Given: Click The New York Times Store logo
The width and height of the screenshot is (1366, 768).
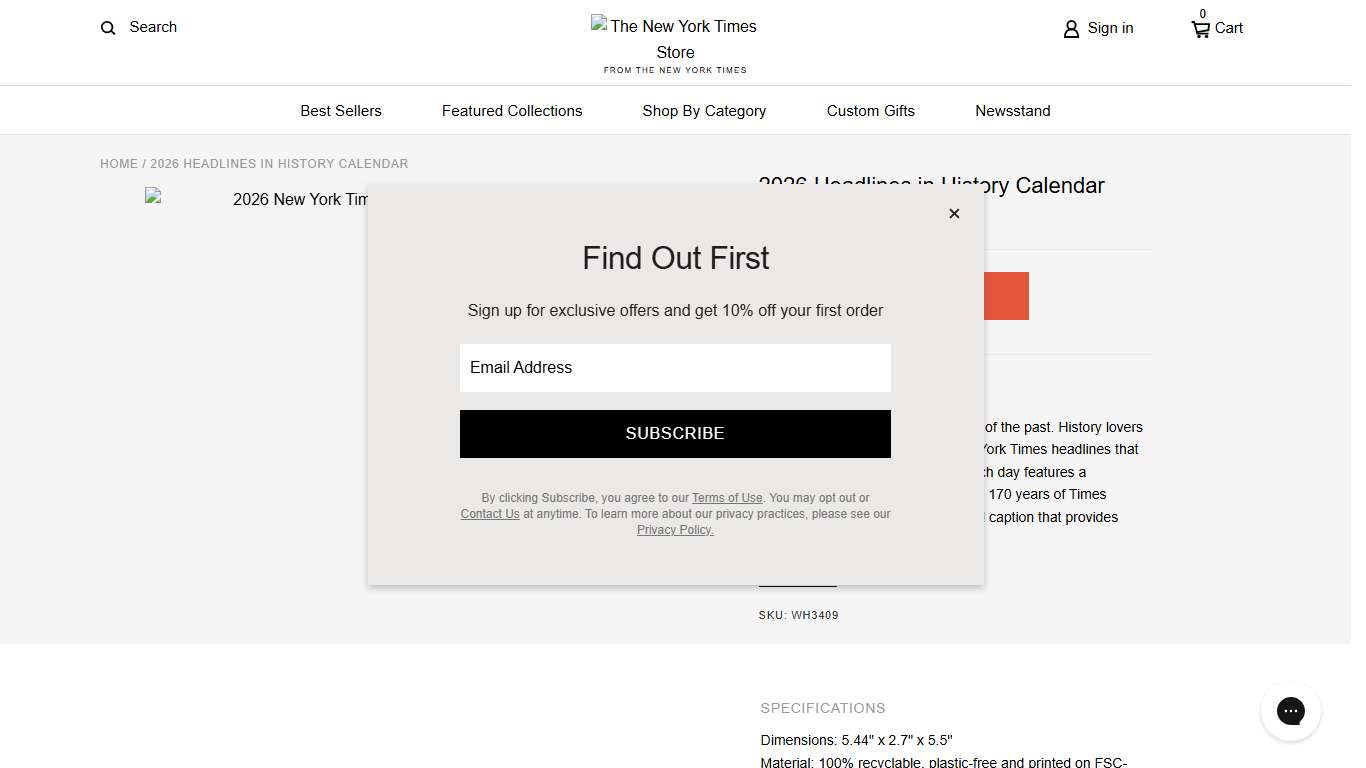Looking at the screenshot, I should coord(673,40).
